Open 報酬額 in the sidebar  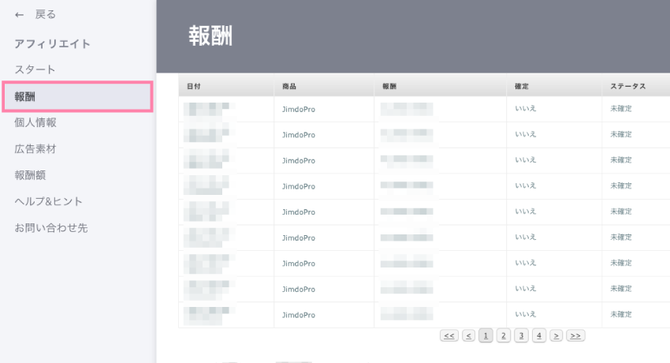(30, 175)
